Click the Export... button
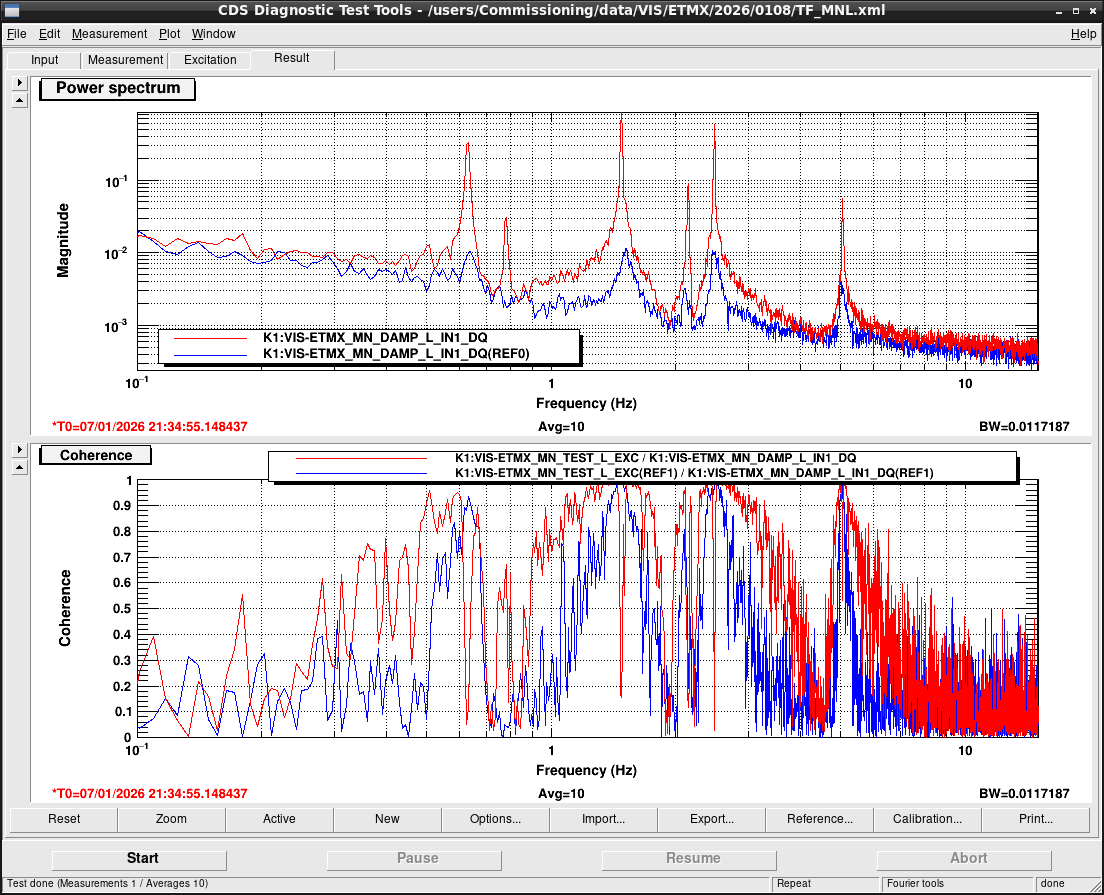 pyautogui.click(x=711, y=819)
